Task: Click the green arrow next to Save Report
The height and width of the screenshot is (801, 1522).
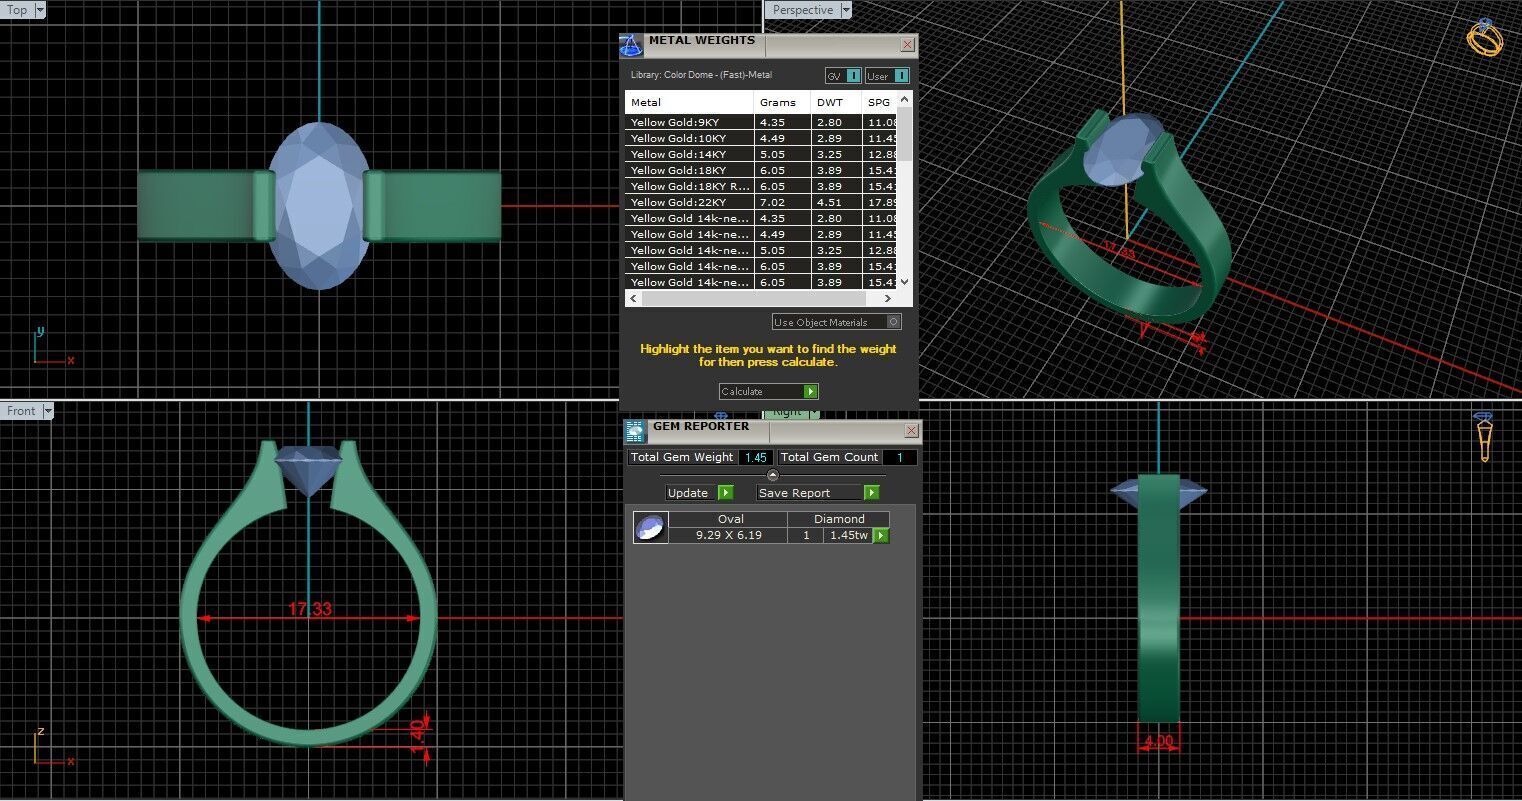Action: tap(871, 492)
